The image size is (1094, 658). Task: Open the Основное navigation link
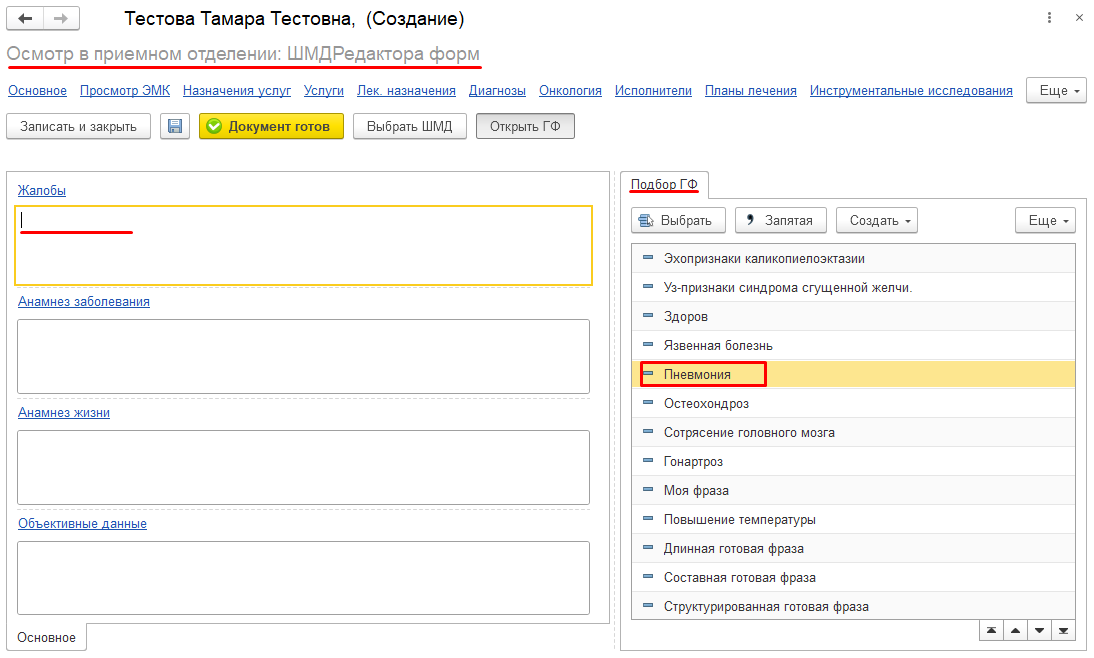[x=38, y=91]
